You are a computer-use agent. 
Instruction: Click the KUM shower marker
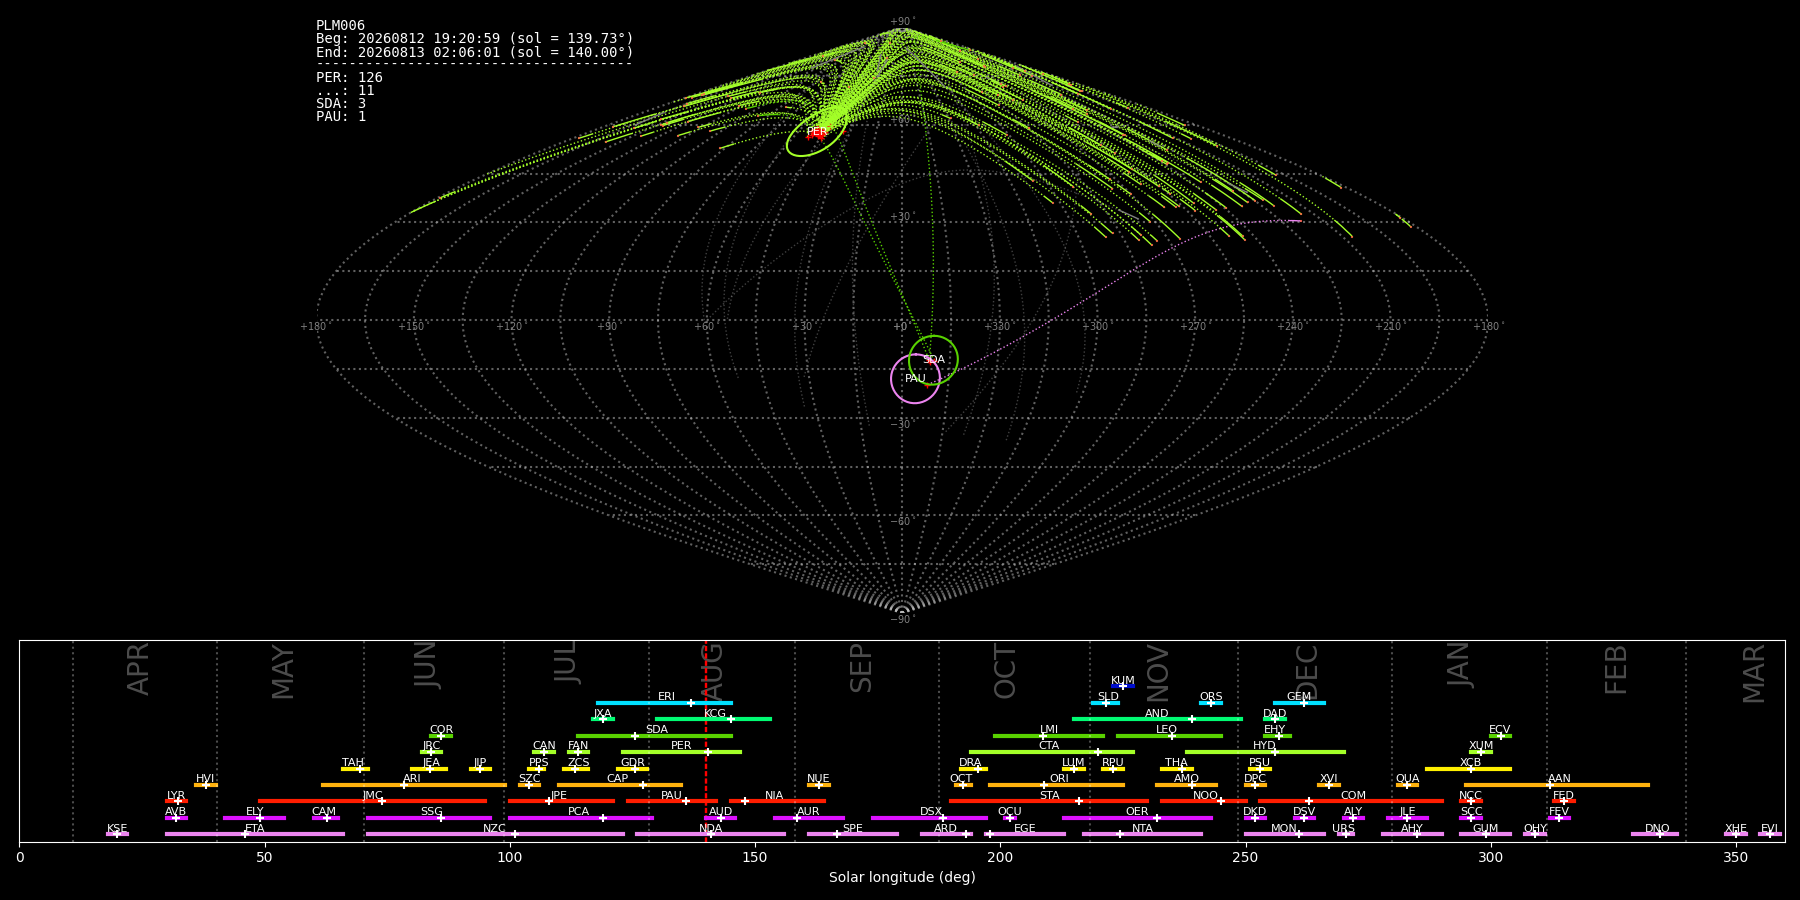(x=1123, y=686)
